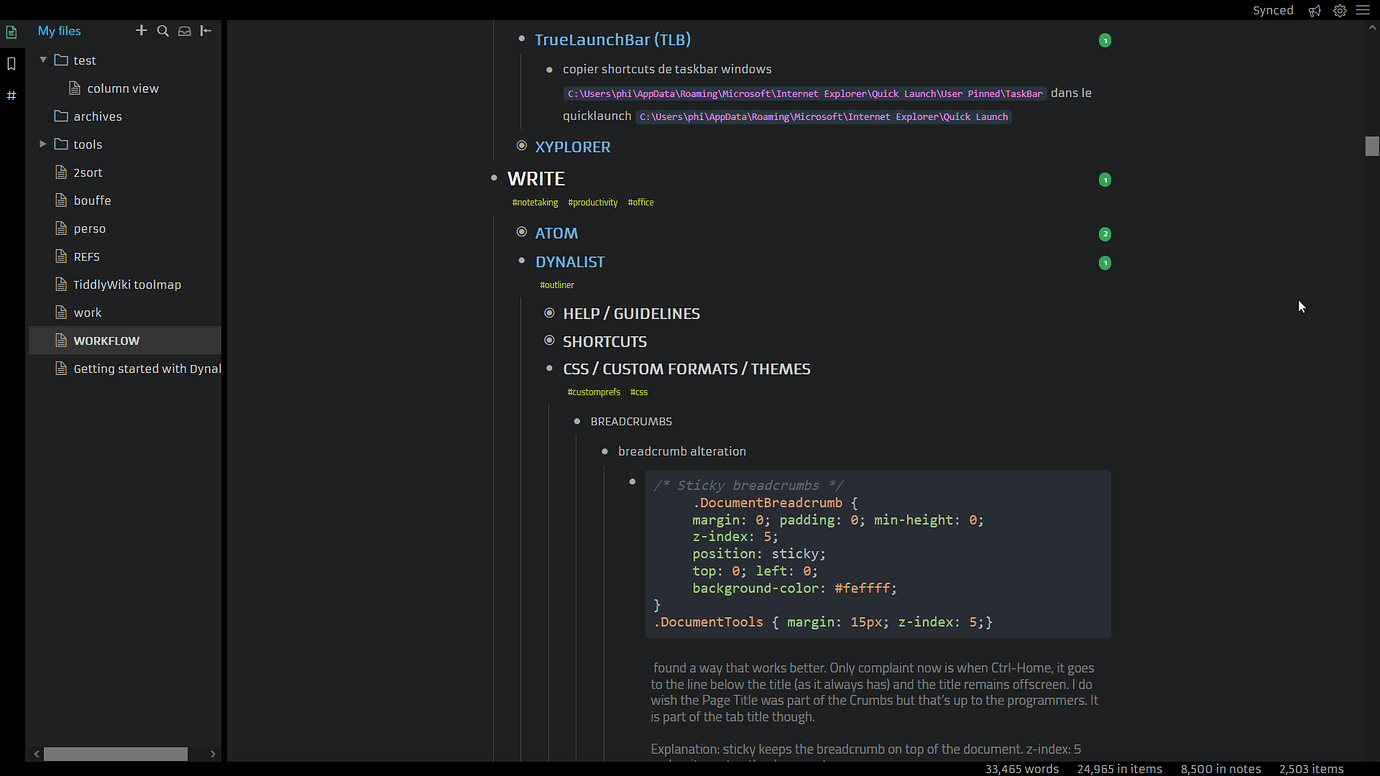Open the main hamburger menu

(x=1363, y=10)
